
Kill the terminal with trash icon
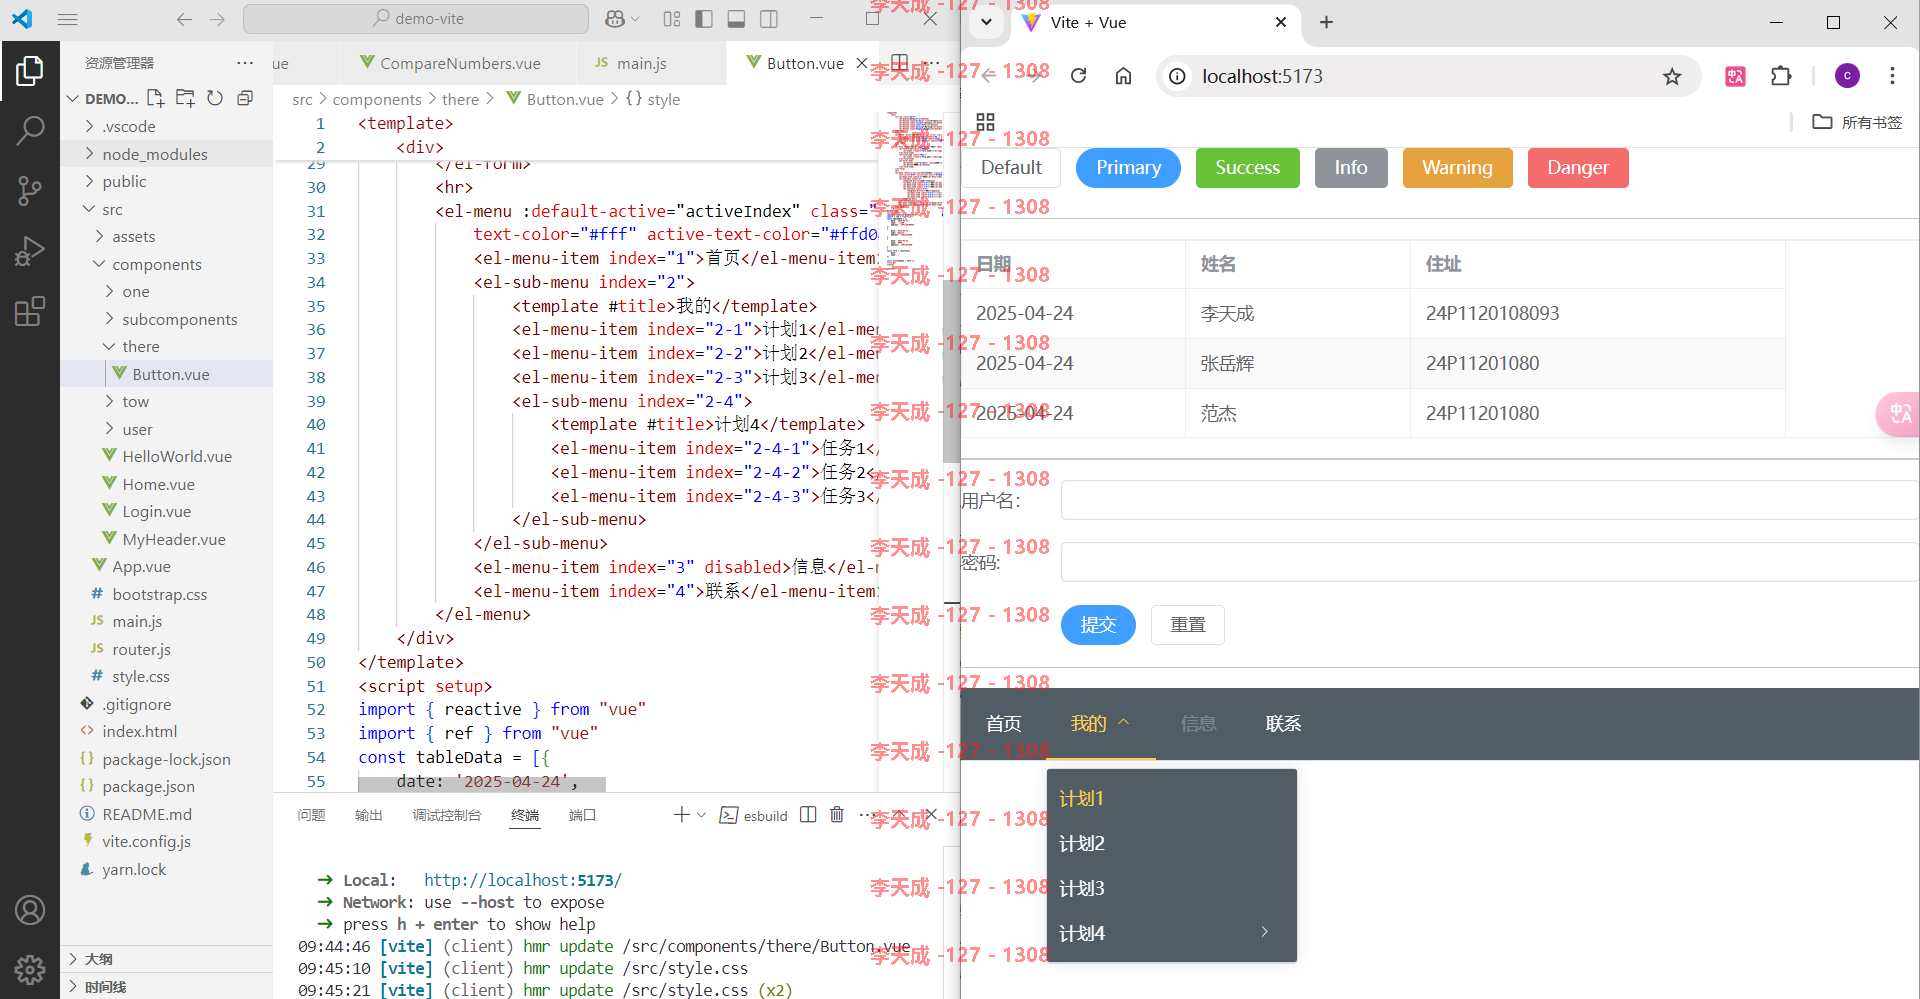[x=837, y=815]
